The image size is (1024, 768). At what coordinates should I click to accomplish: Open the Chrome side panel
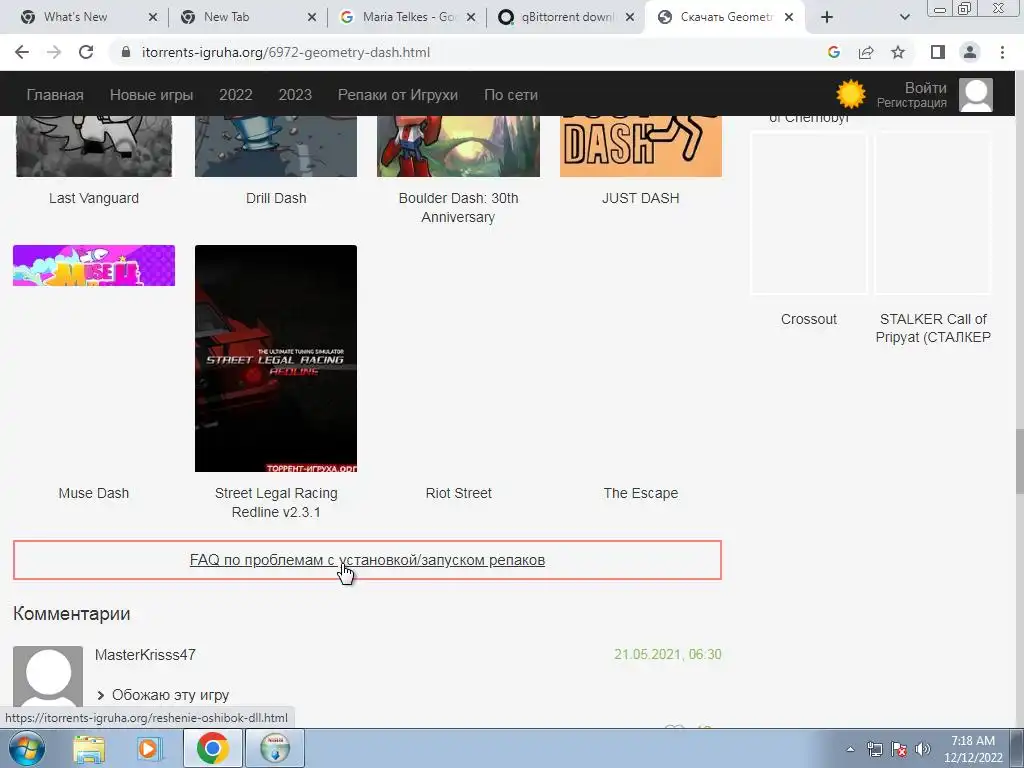coord(938,52)
